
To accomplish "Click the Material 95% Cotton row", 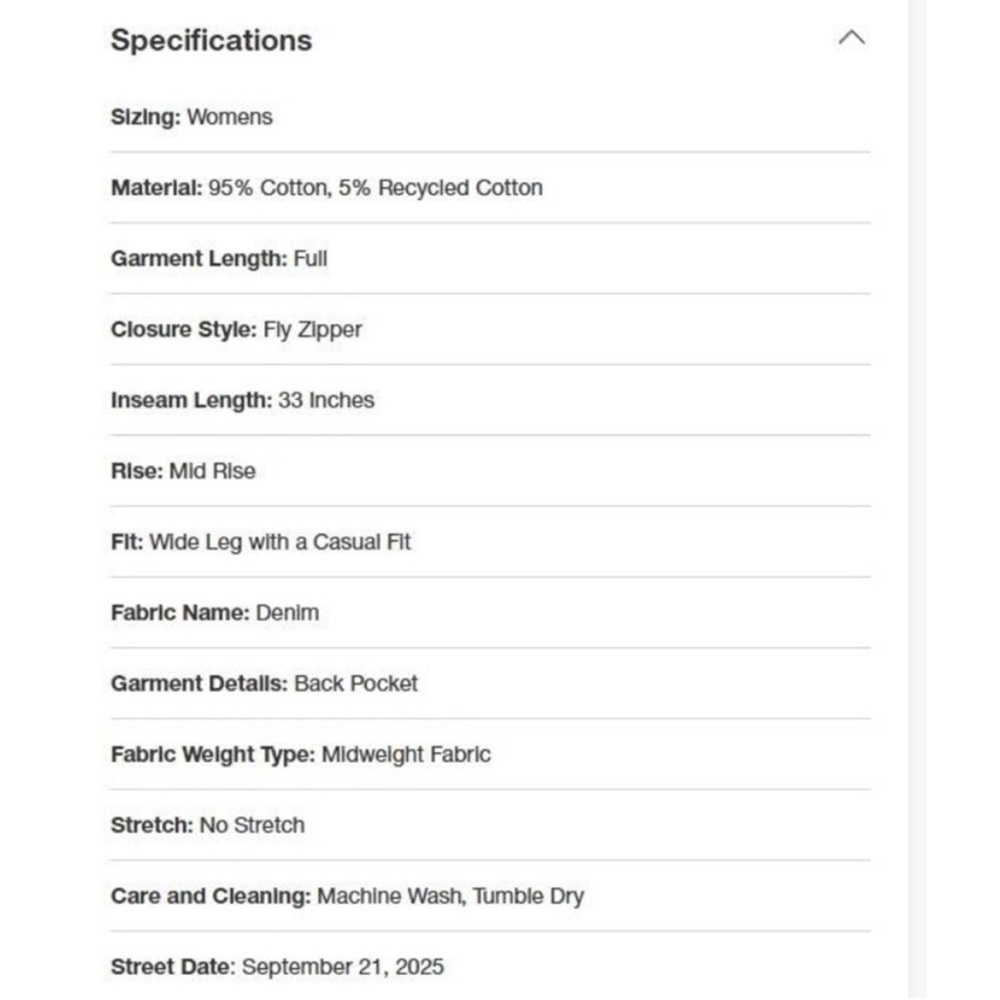I will (x=490, y=188).
